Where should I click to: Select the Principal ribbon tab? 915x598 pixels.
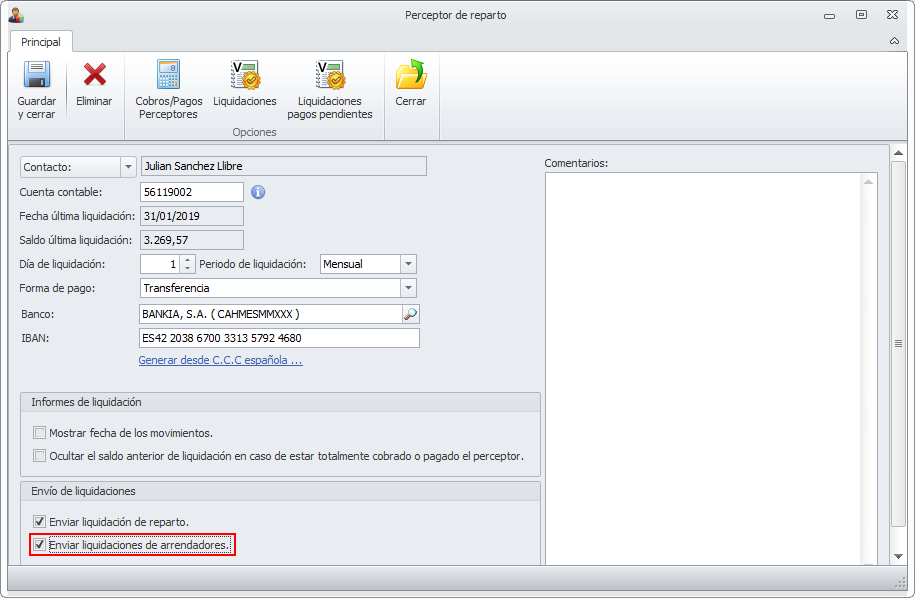click(x=41, y=42)
